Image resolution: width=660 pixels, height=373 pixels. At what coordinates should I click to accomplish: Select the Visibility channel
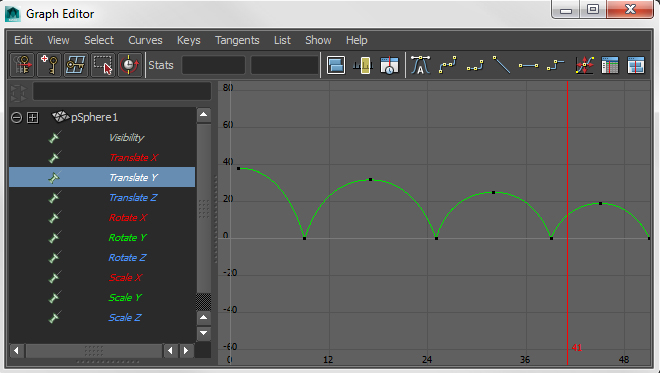pos(126,138)
